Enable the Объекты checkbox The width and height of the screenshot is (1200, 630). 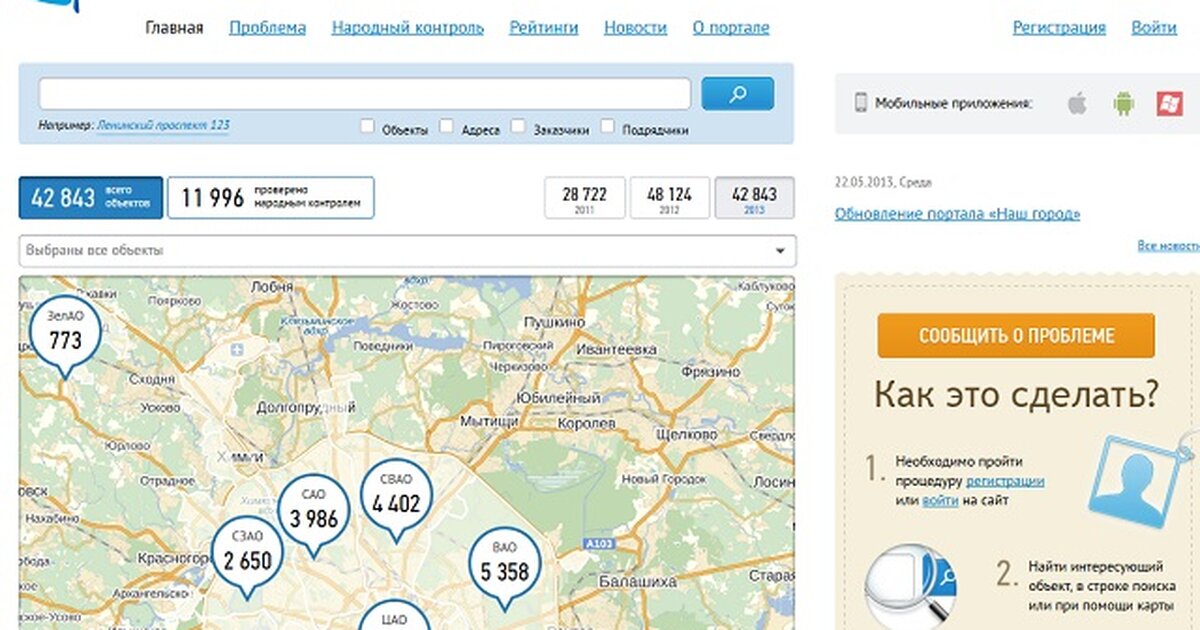point(367,127)
